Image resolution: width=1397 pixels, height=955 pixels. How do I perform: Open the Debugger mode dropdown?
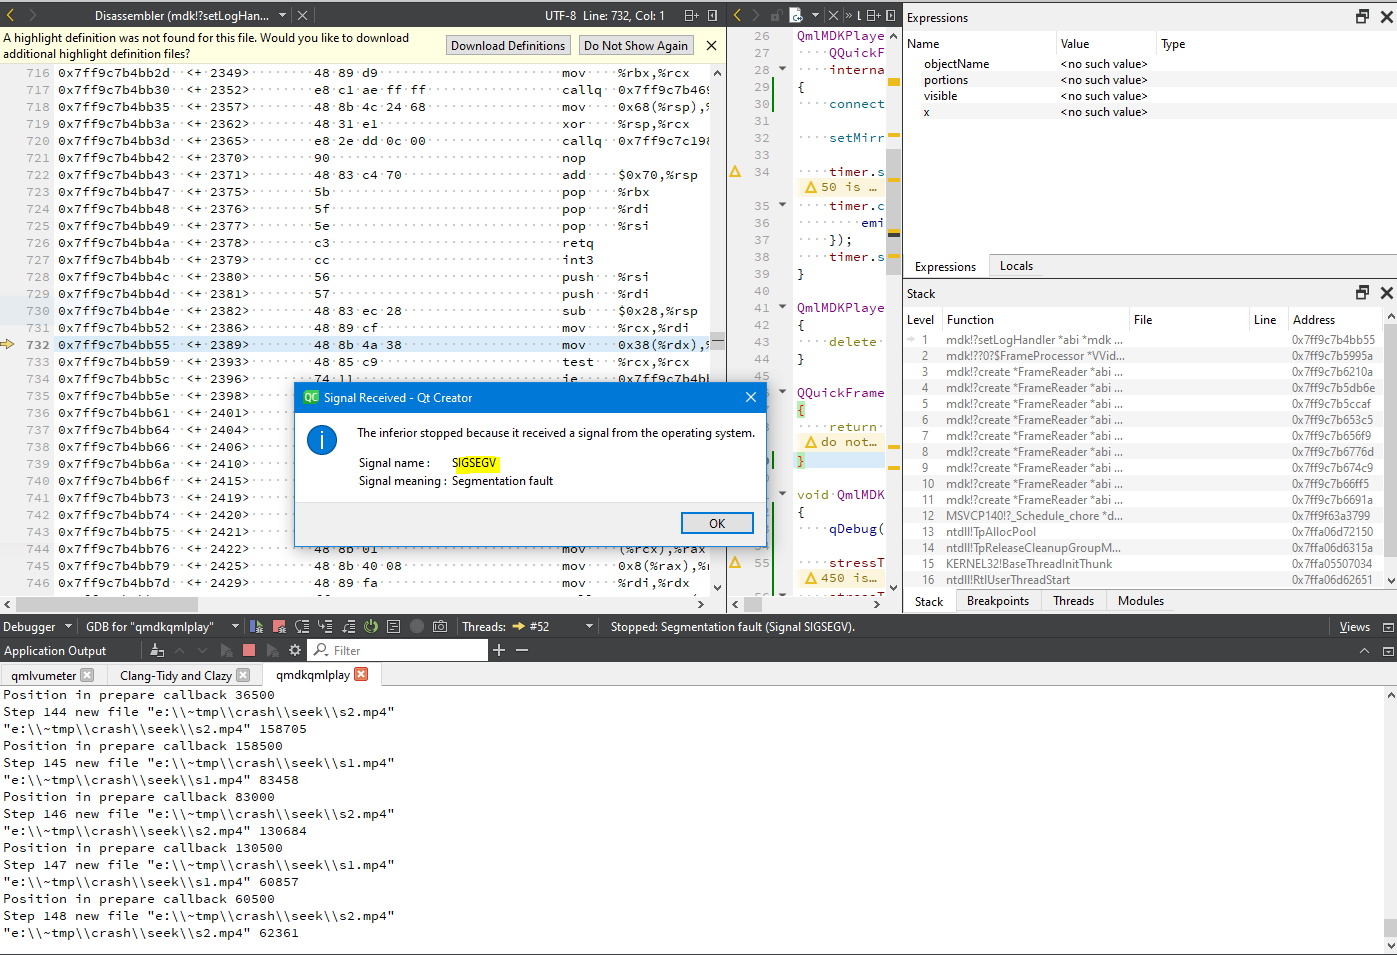pos(38,626)
